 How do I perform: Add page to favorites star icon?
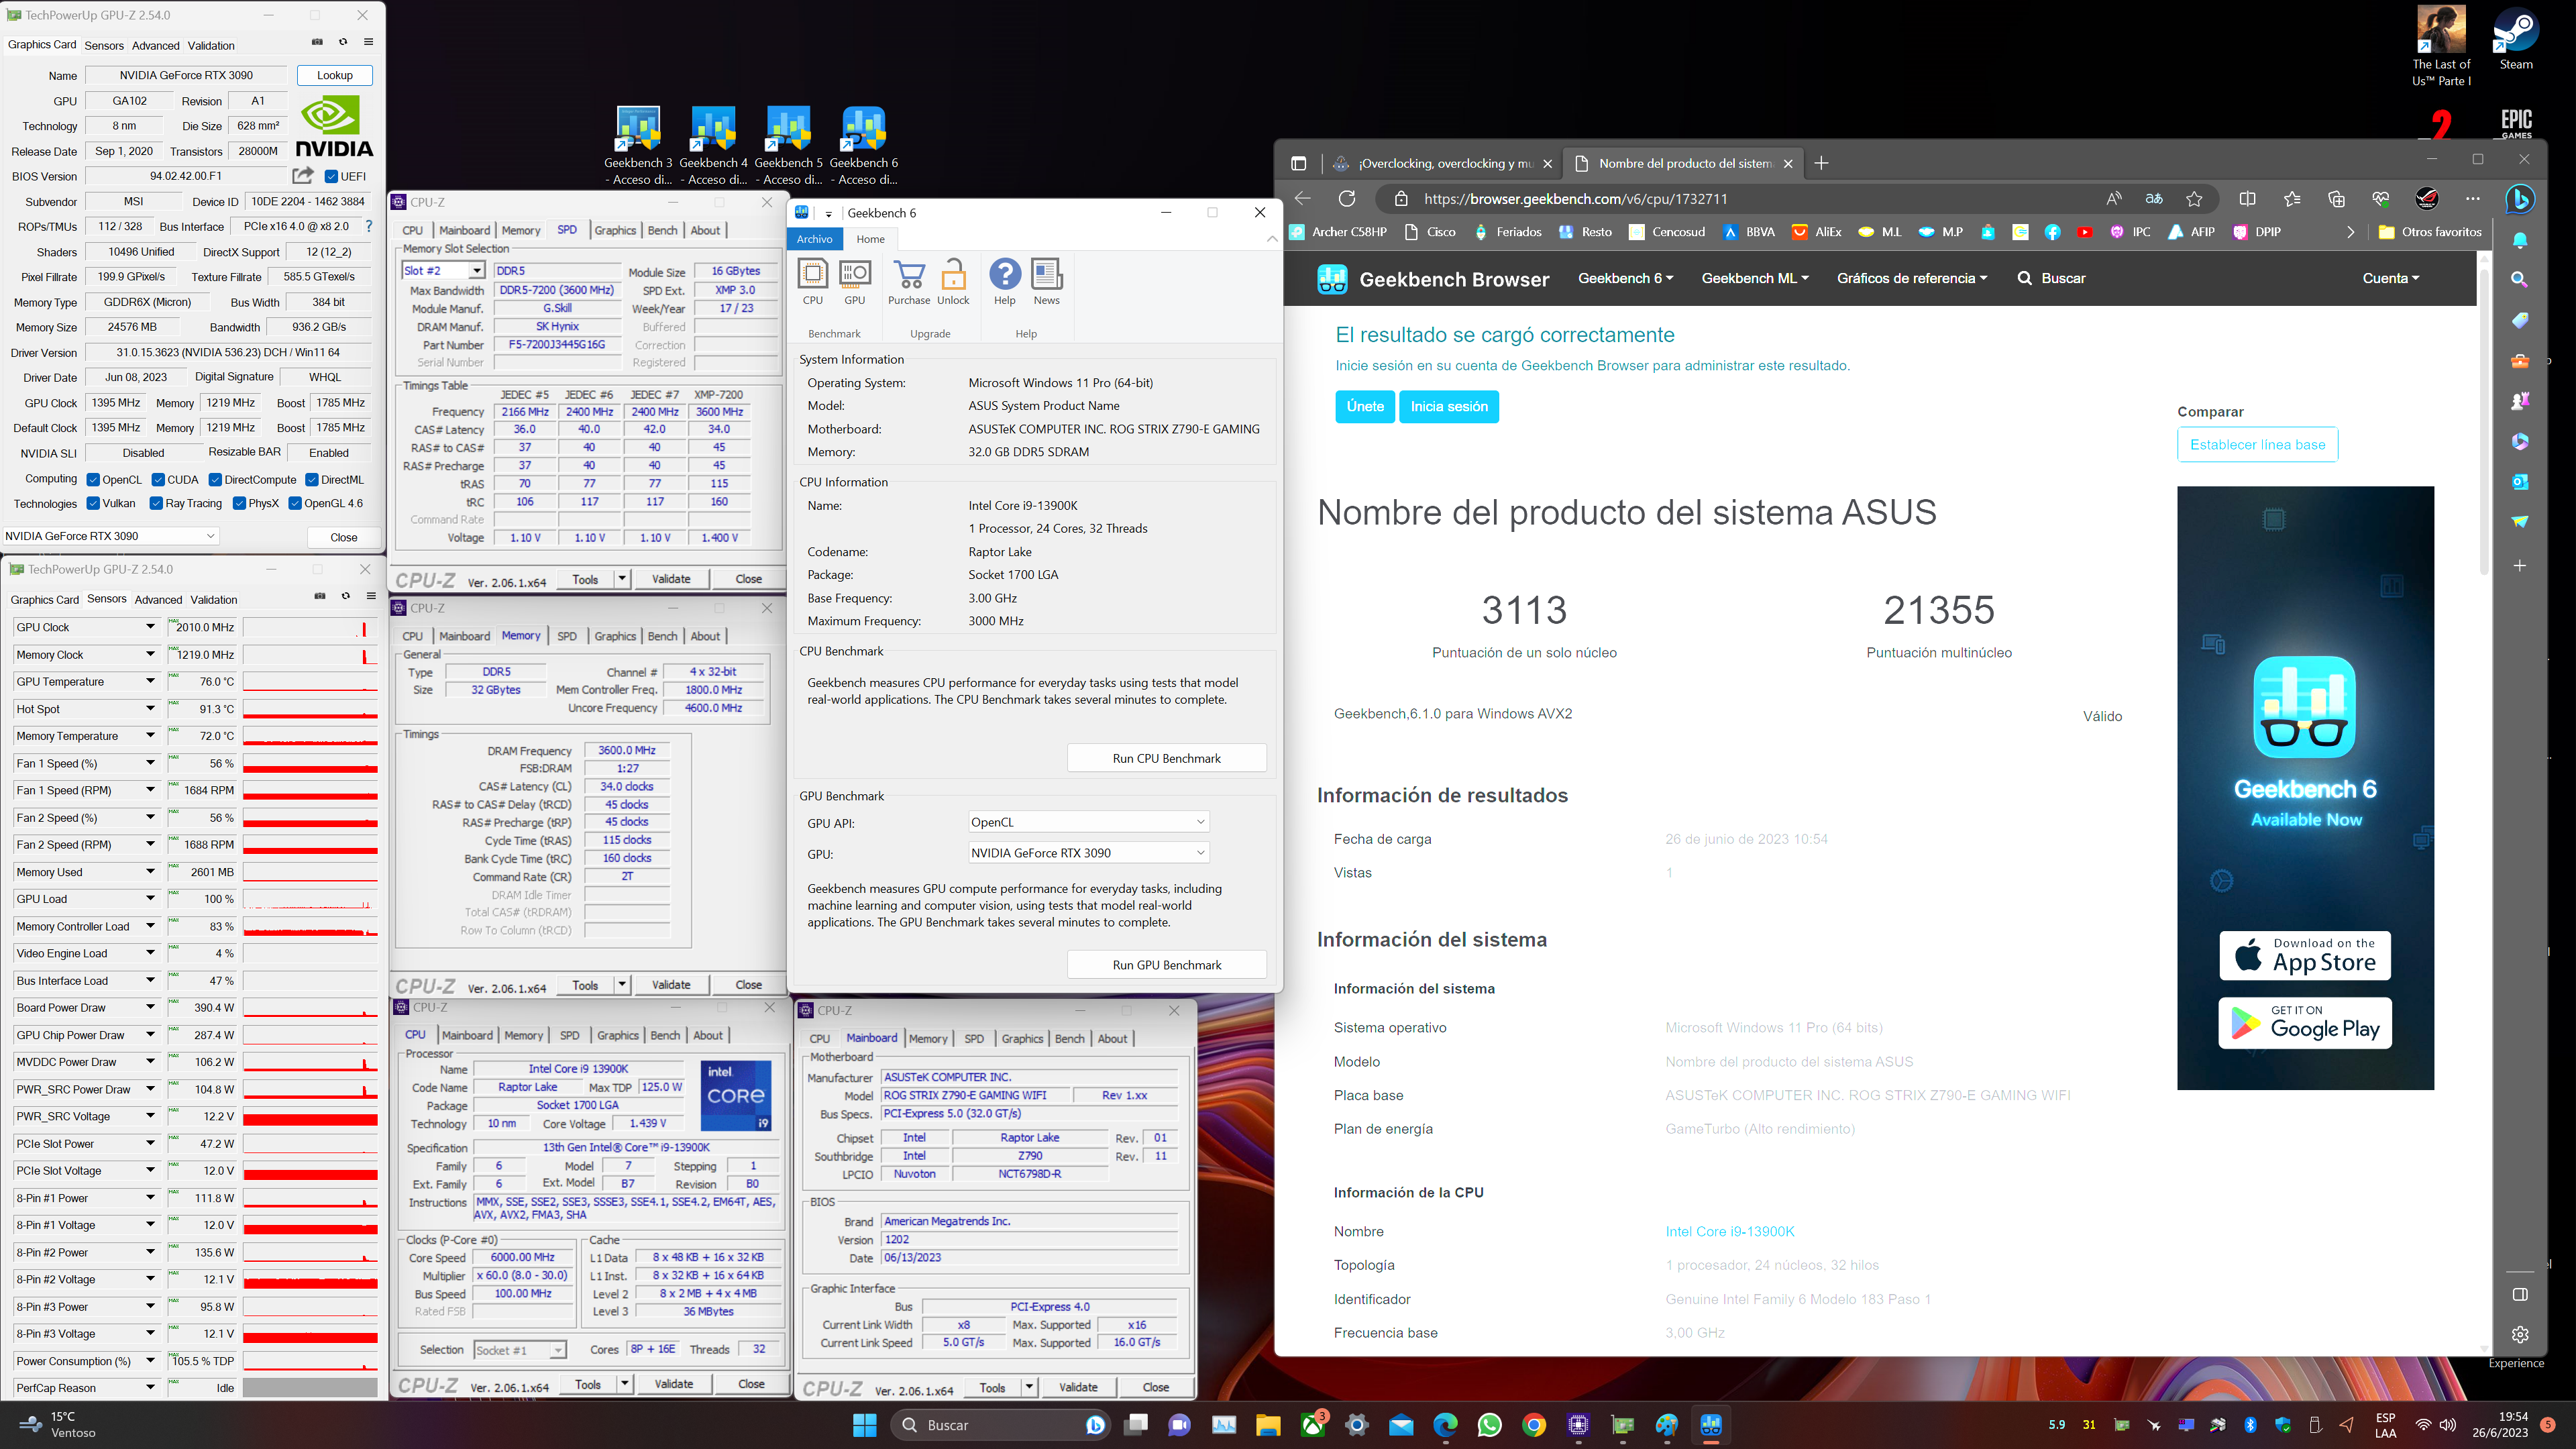(x=2194, y=199)
